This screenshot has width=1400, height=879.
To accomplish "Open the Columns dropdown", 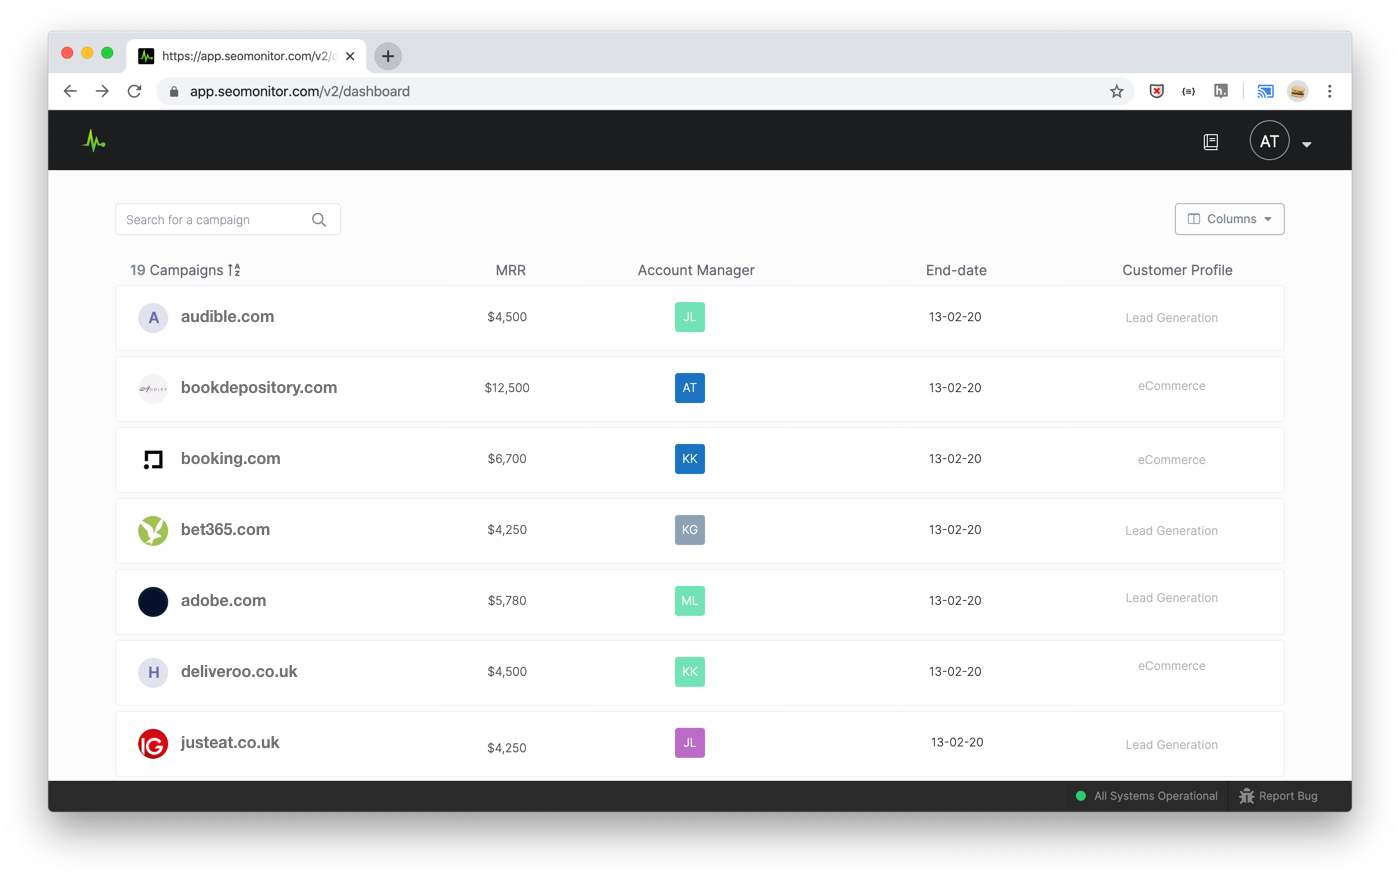I will coord(1229,219).
